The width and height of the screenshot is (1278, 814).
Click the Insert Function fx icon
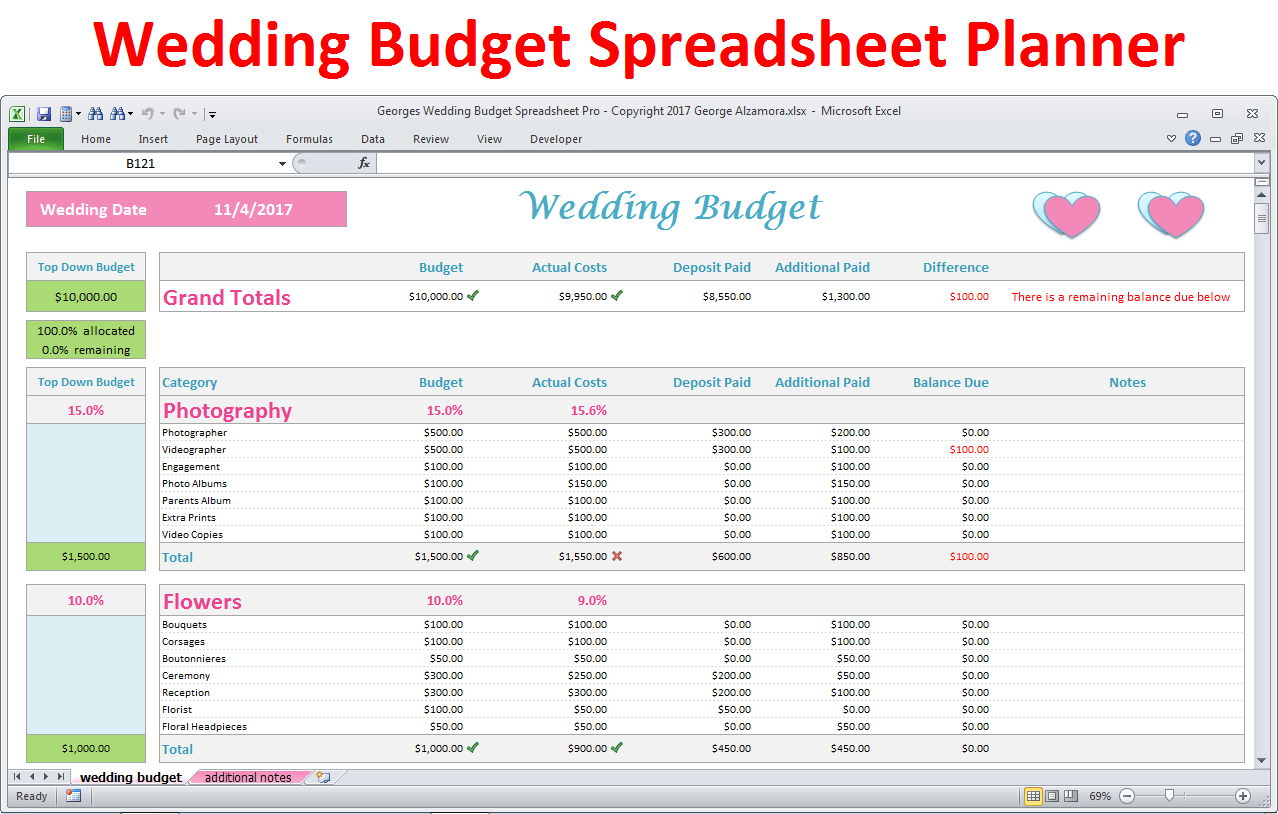(364, 163)
